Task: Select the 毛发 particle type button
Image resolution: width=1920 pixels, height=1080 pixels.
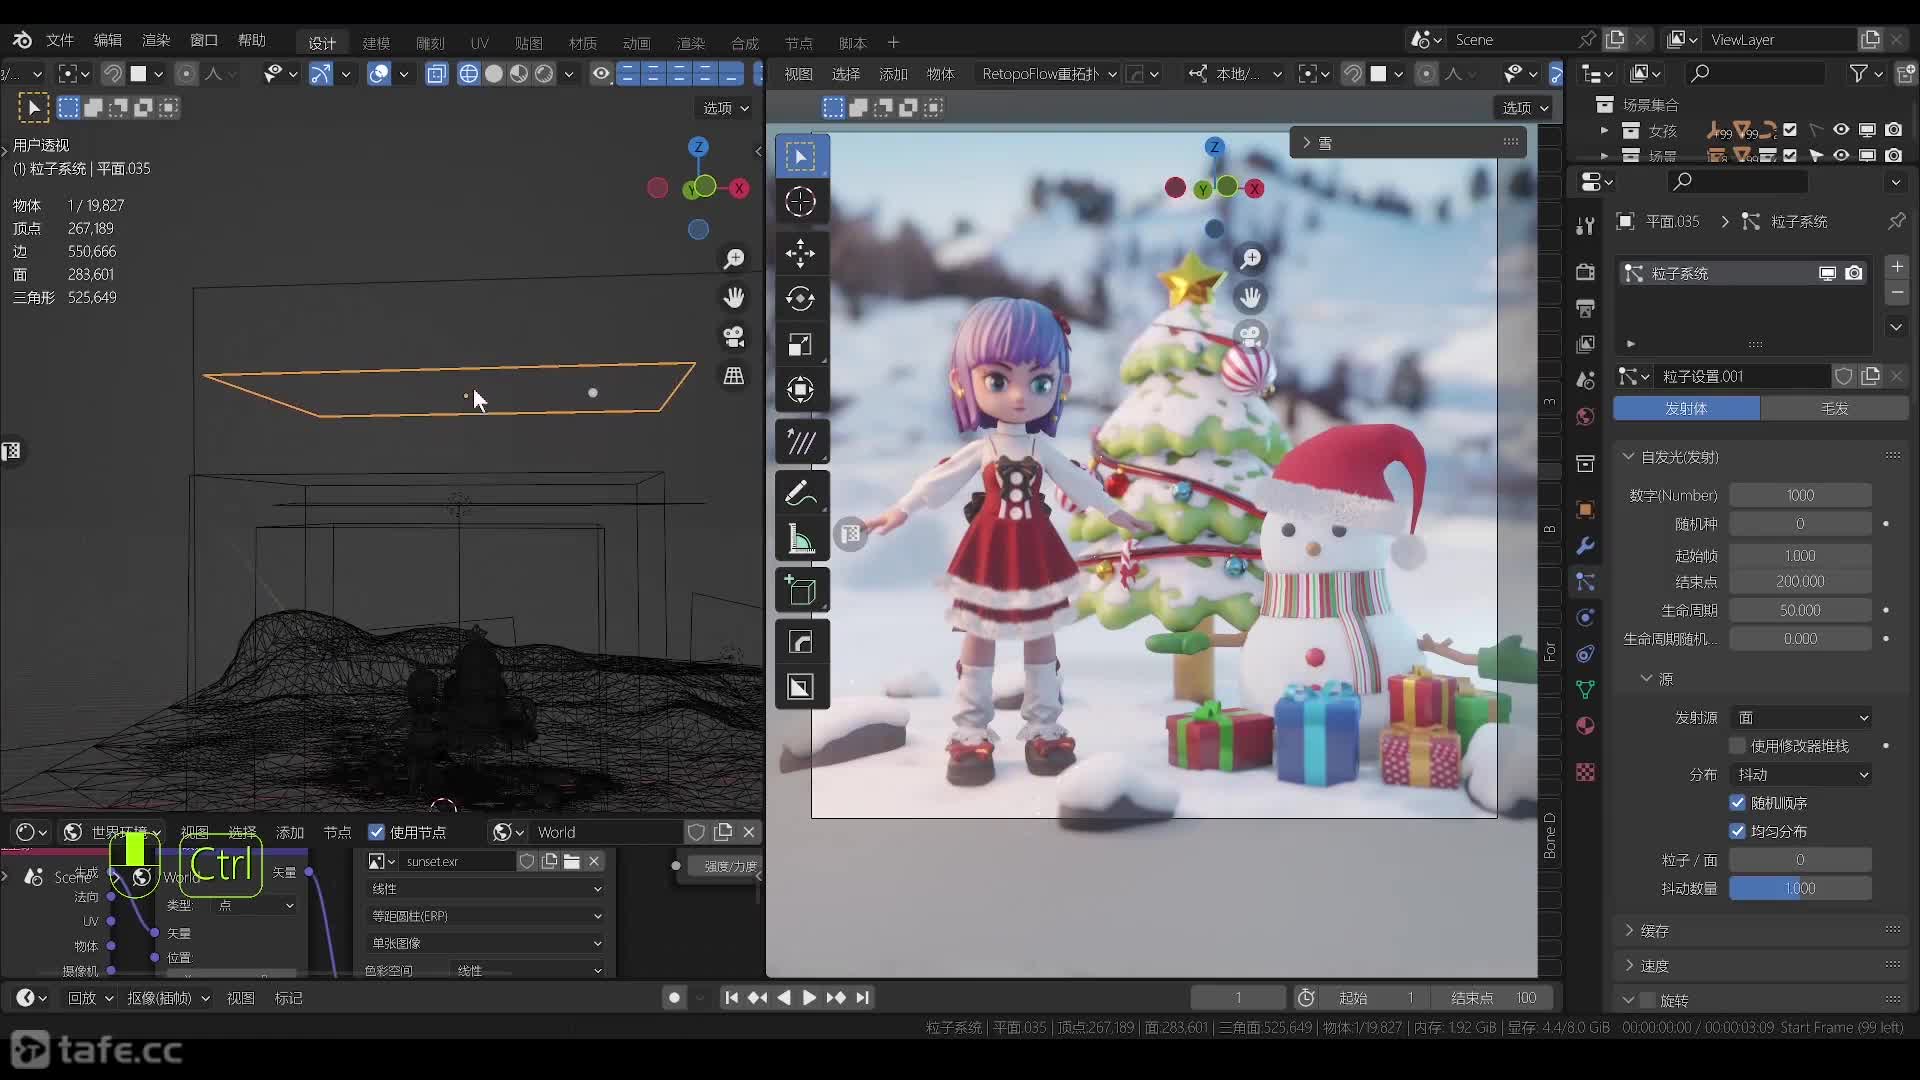Action: [x=1834, y=408]
